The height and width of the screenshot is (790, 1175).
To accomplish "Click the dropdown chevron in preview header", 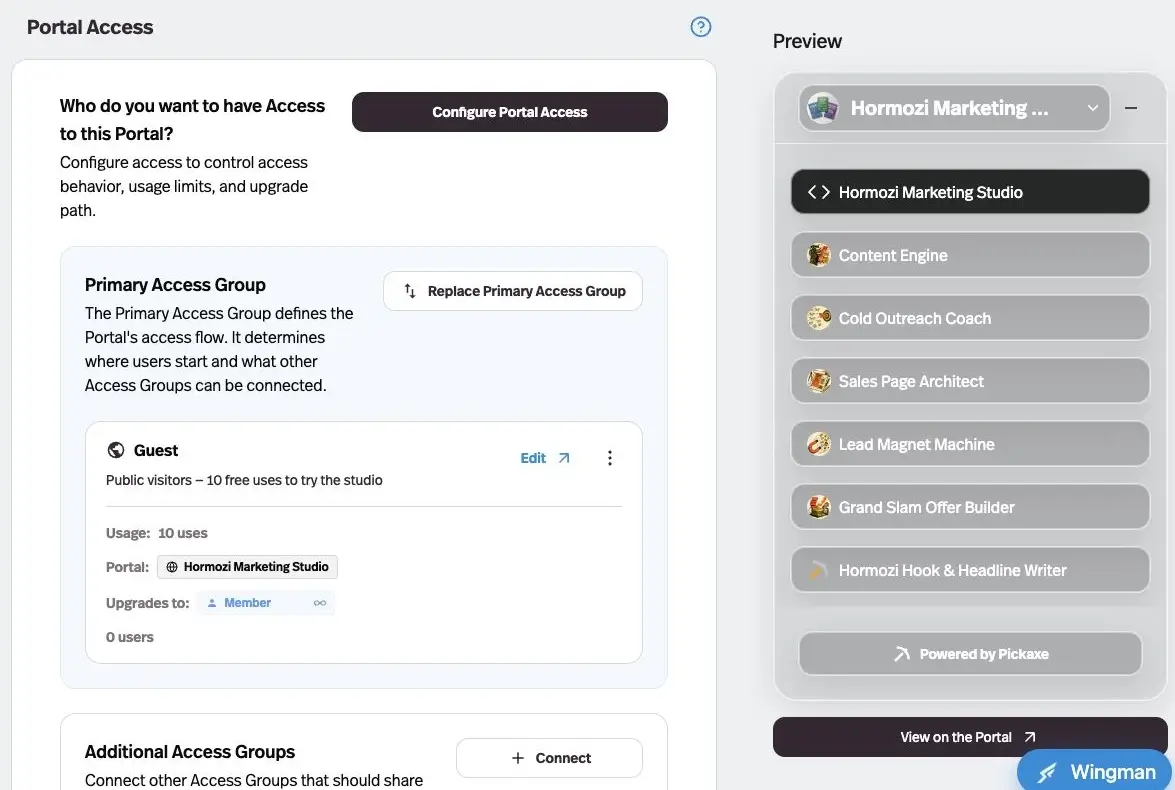I will click(x=1093, y=108).
